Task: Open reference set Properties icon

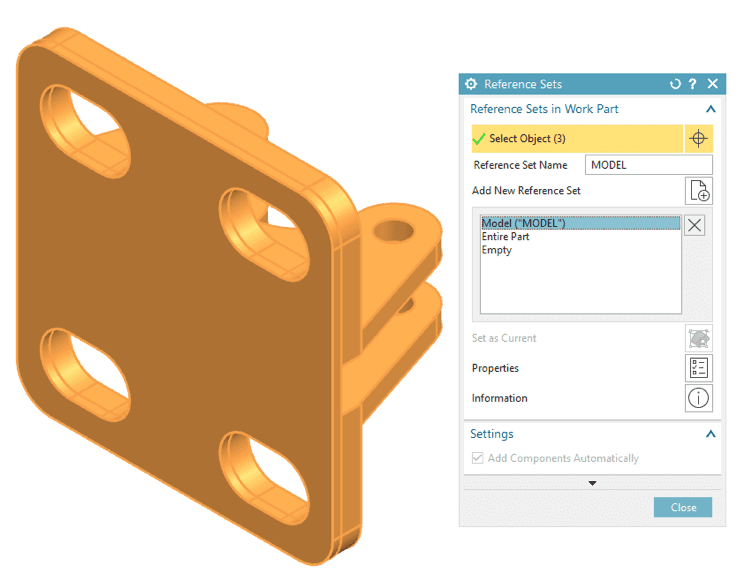Action: [698, 368]
